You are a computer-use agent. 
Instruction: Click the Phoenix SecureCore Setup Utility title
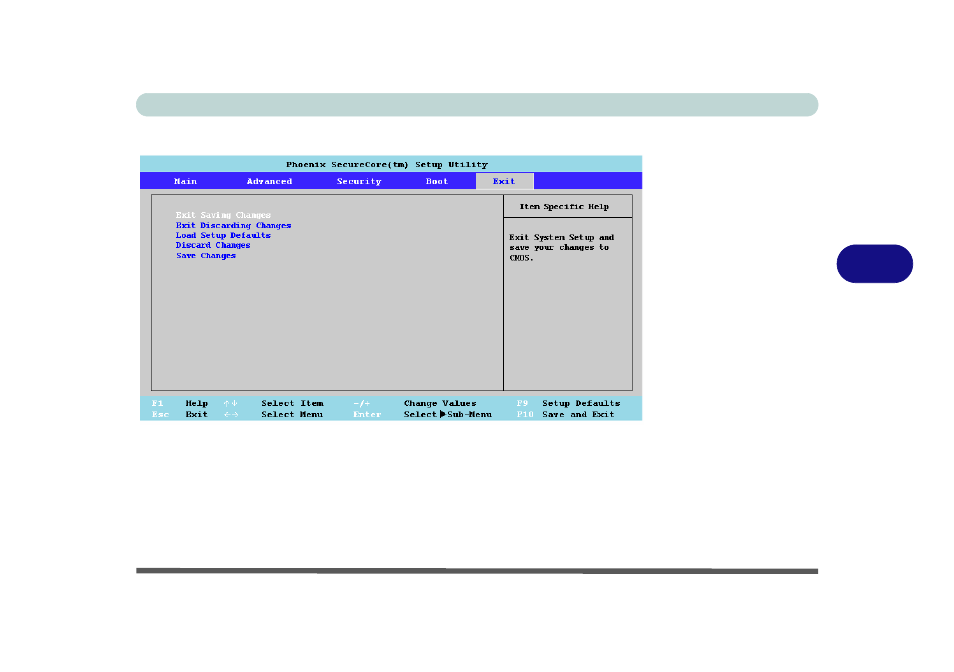[x=387, y=164]
